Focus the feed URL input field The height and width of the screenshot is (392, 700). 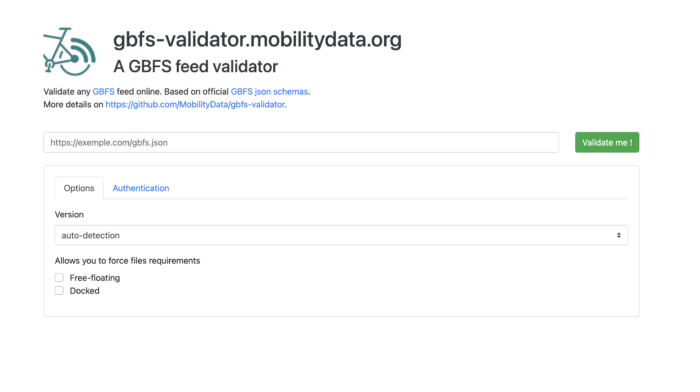click(301, 142)
